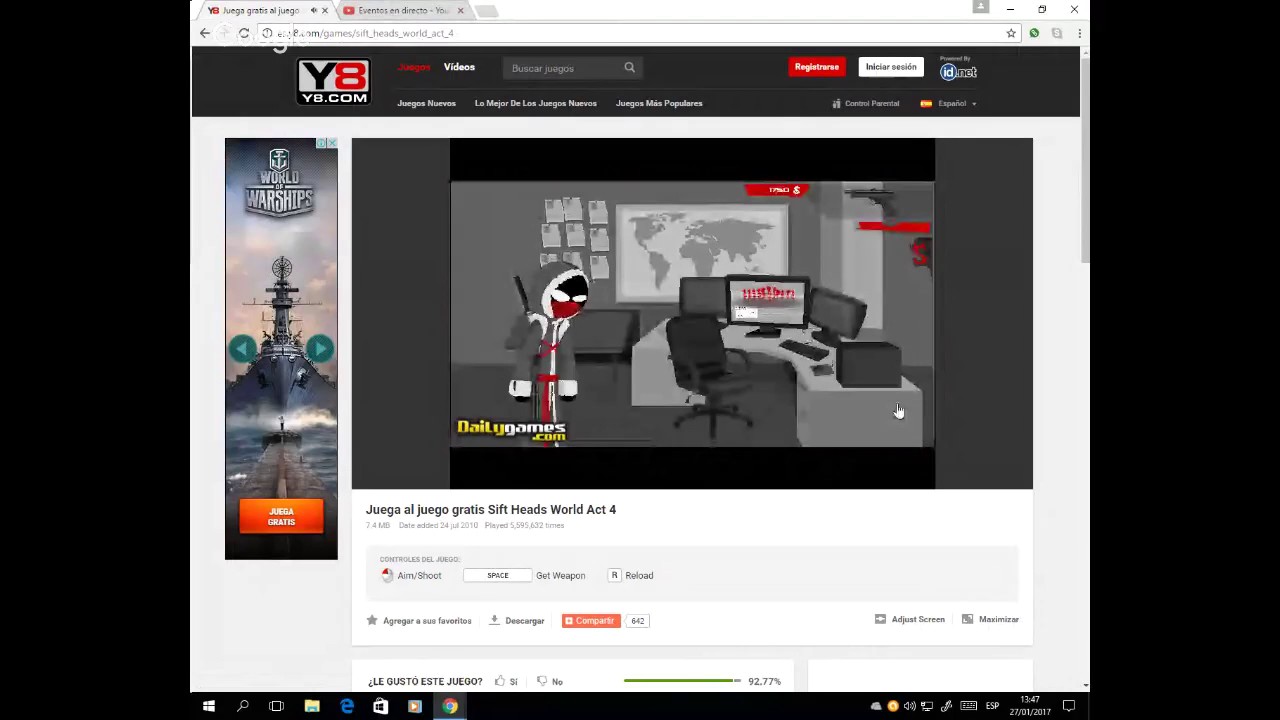
Task: Click the network tray icon
Action: (927, 706)
